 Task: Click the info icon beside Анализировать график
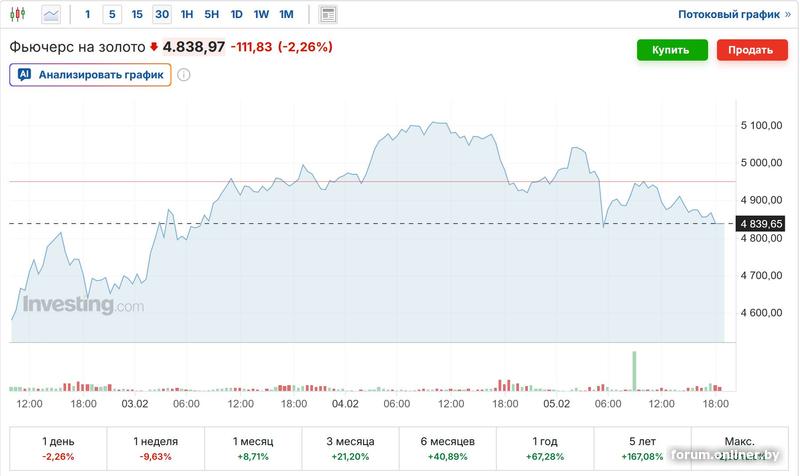(184, 74)
